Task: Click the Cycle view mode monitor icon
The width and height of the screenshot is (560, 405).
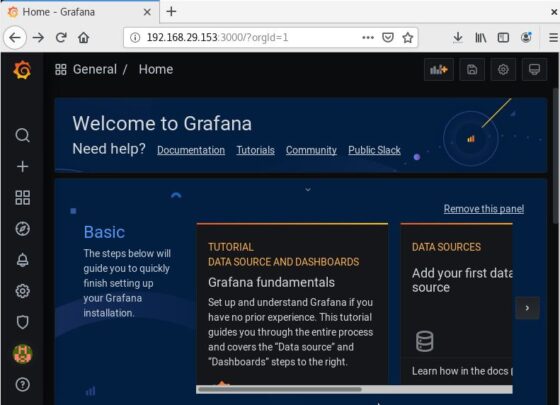Action: tap(534, 69)
